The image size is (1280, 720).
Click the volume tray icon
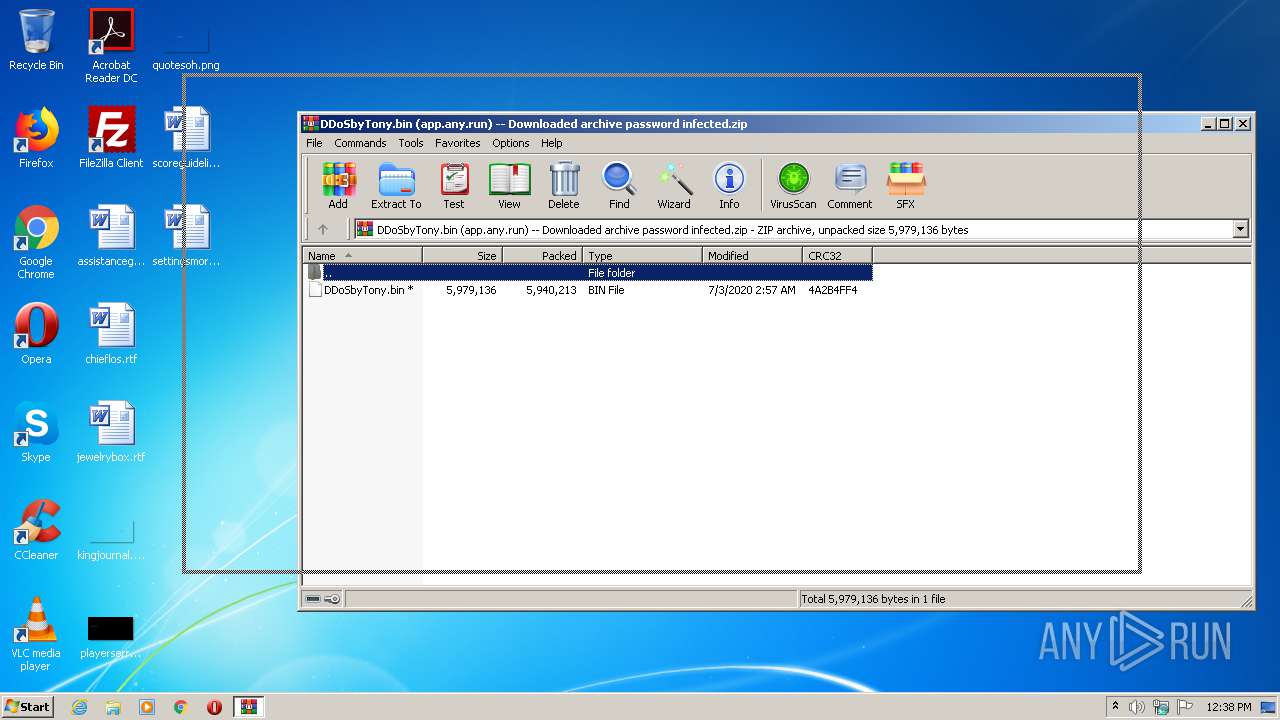pos(1136,707)
